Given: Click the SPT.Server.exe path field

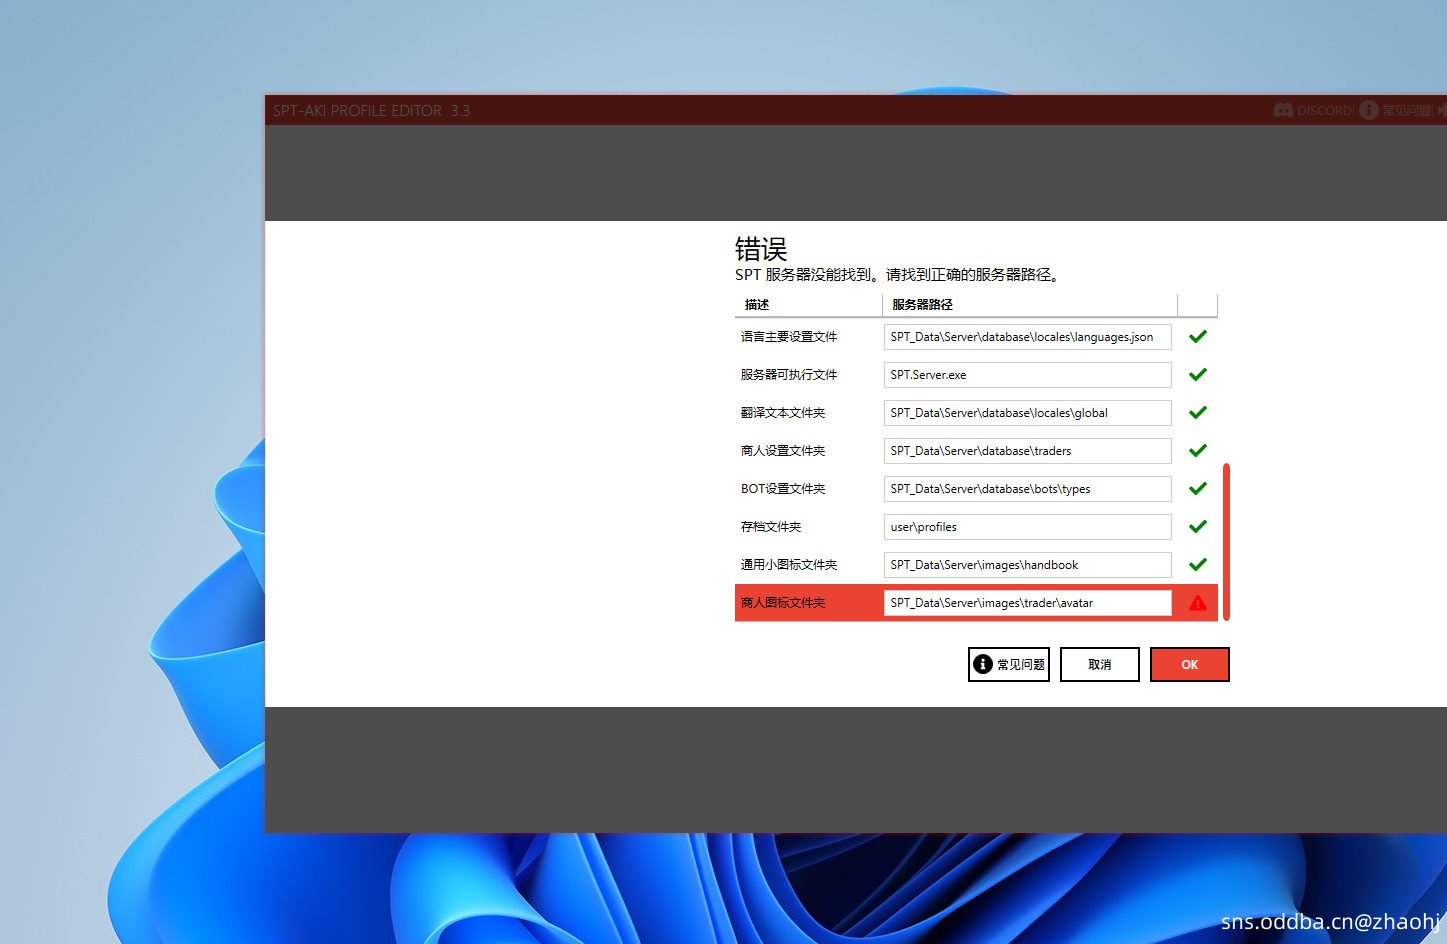Looking at the screenshot, I should coord(1027,375).
